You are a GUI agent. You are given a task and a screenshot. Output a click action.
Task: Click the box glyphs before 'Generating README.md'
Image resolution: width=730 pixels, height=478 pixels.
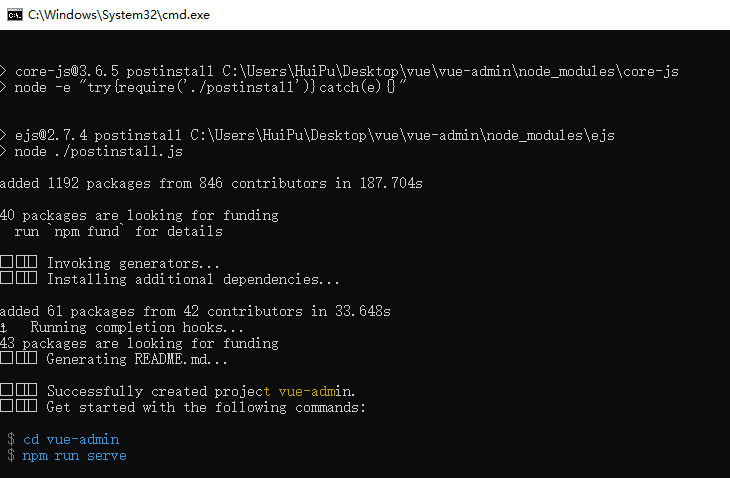pyautogui.click(x=19, y=358)
